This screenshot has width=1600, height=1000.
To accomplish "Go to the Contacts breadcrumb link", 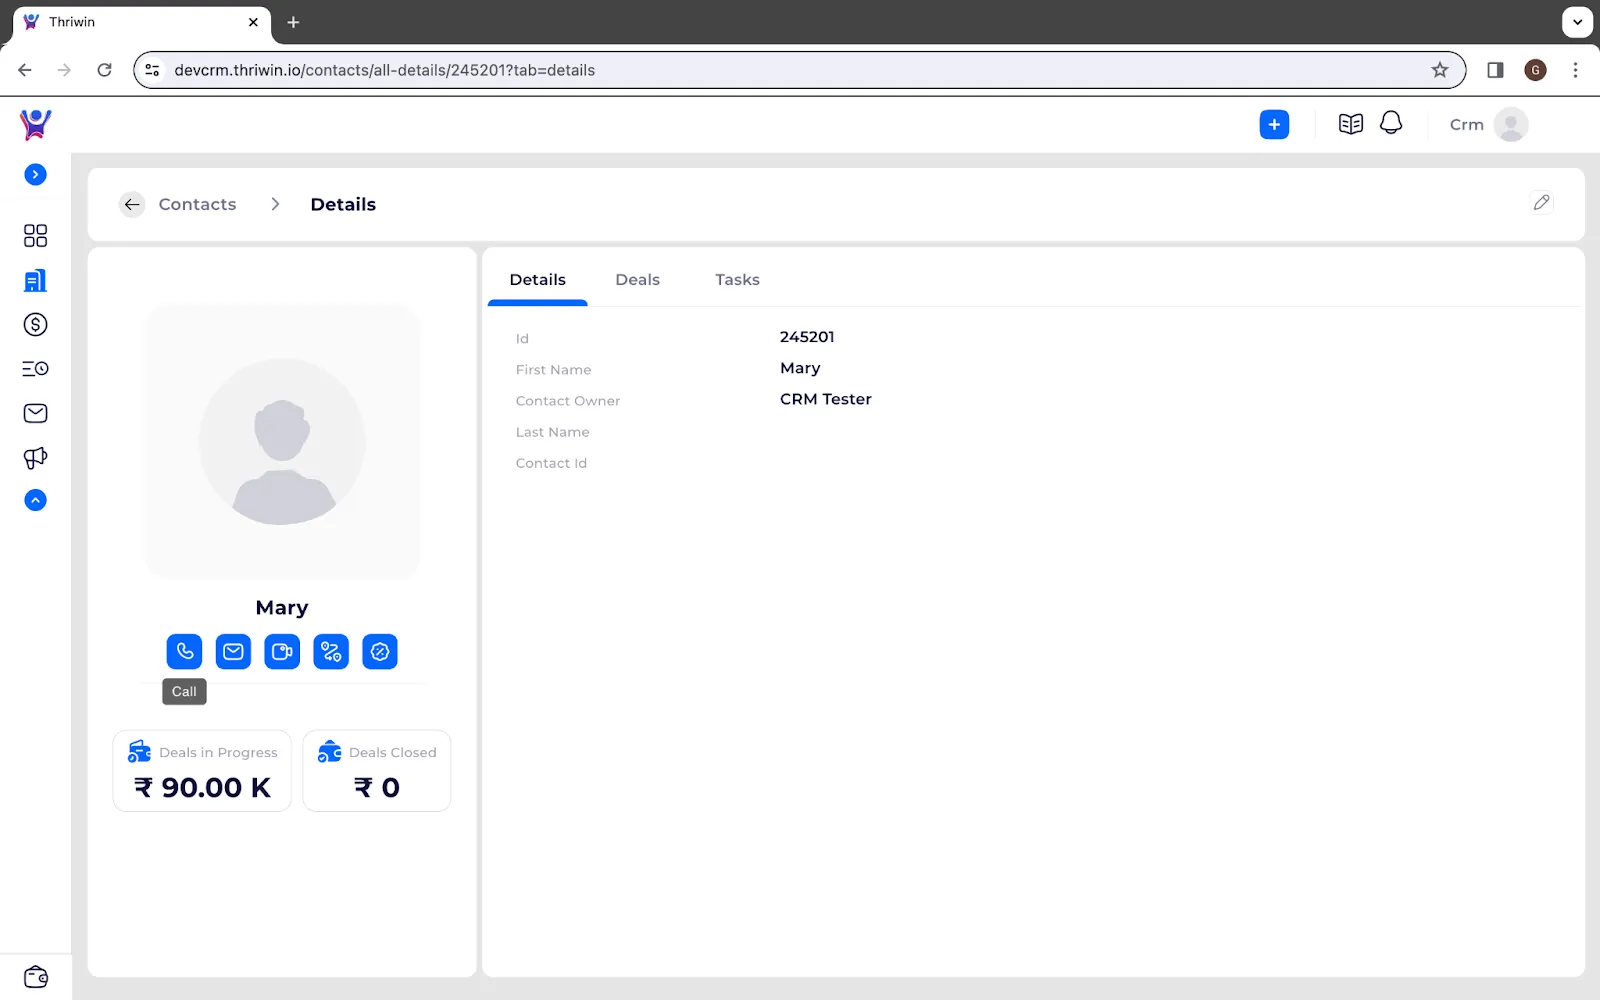I will click(x=197, y=204).
